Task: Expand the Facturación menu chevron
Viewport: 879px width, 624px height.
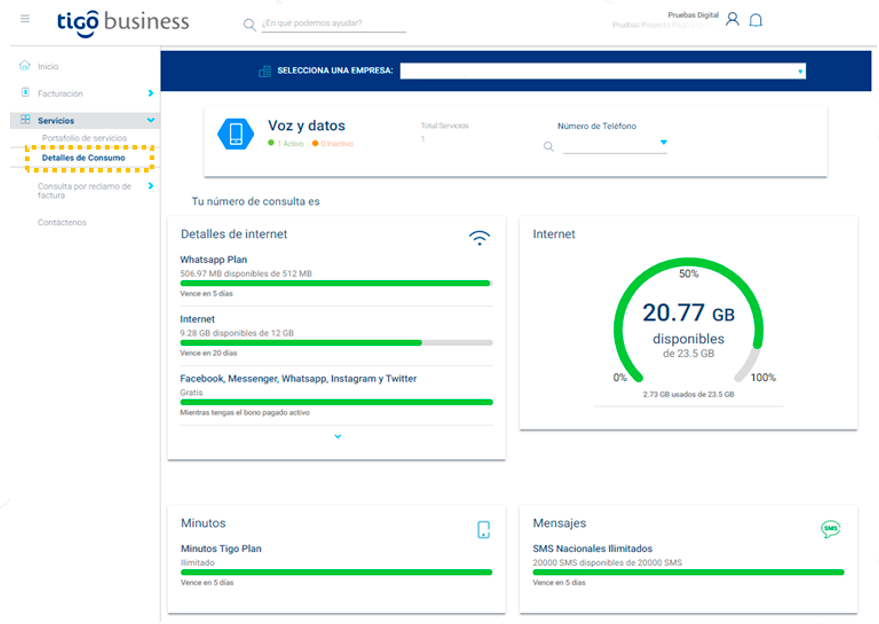Action: tap(150, 93)
